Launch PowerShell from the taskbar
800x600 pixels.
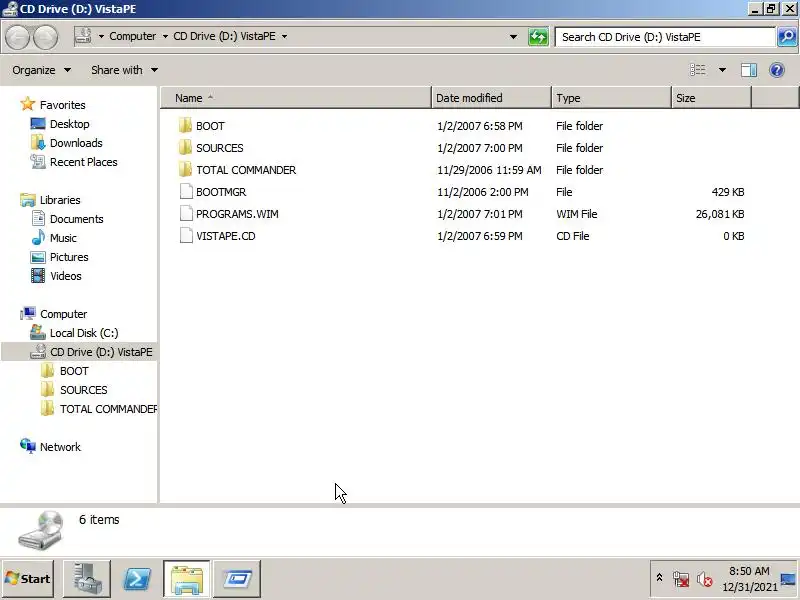(x=137, y=579)
